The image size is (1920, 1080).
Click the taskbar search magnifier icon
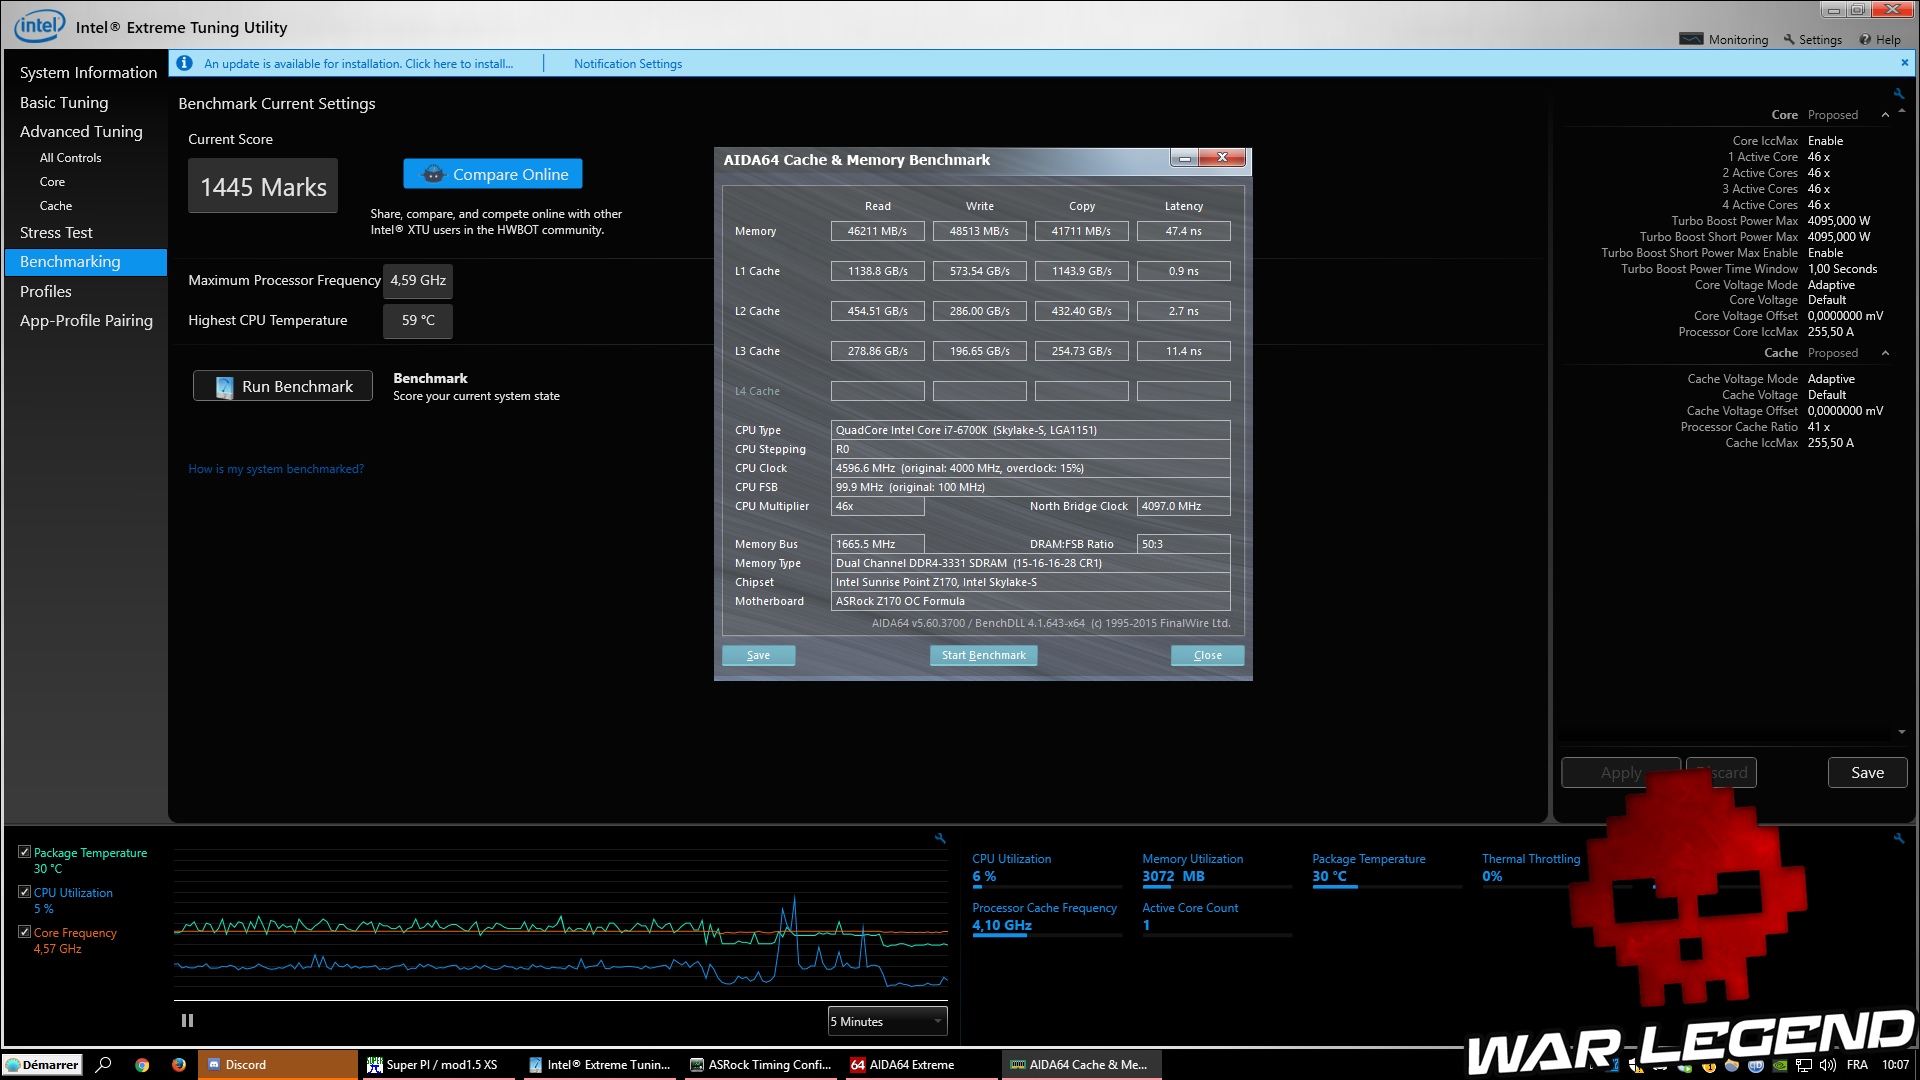103,1065
